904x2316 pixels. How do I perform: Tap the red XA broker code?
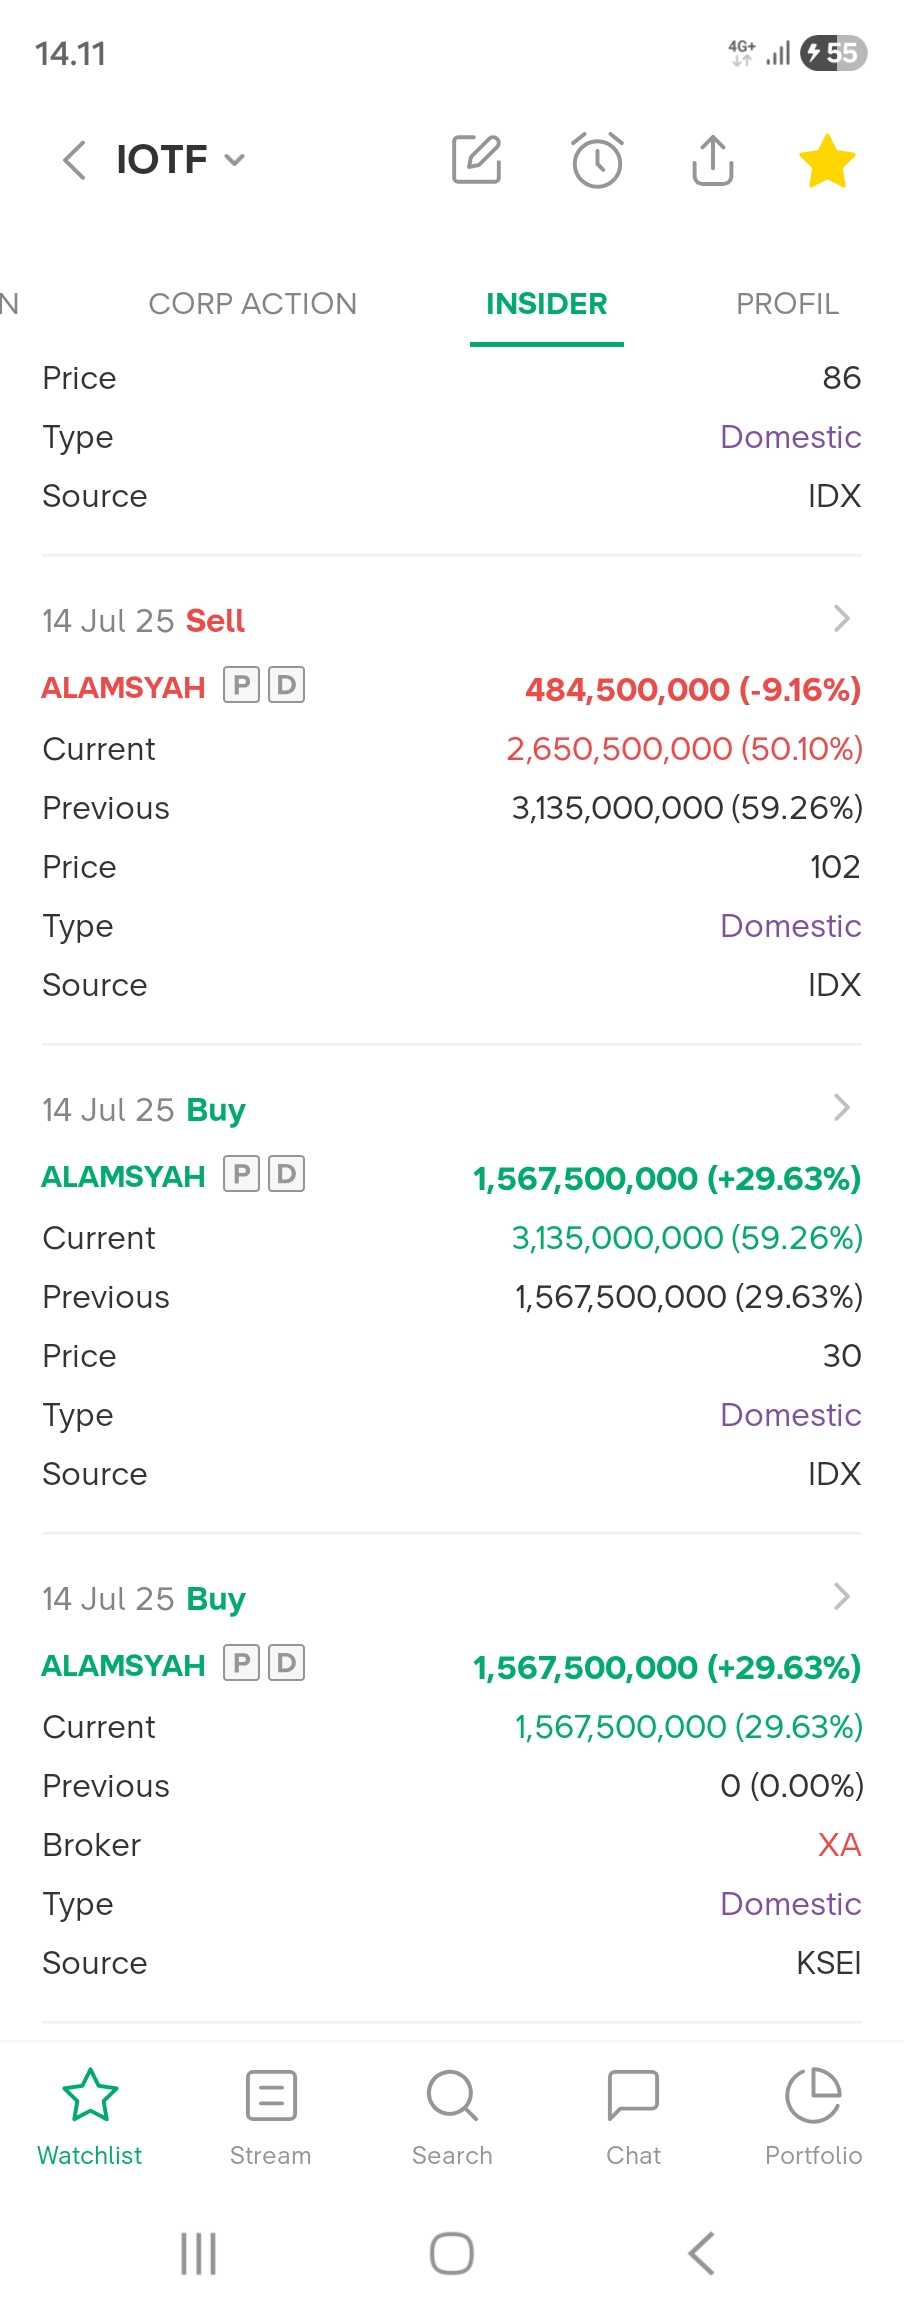839,1845
